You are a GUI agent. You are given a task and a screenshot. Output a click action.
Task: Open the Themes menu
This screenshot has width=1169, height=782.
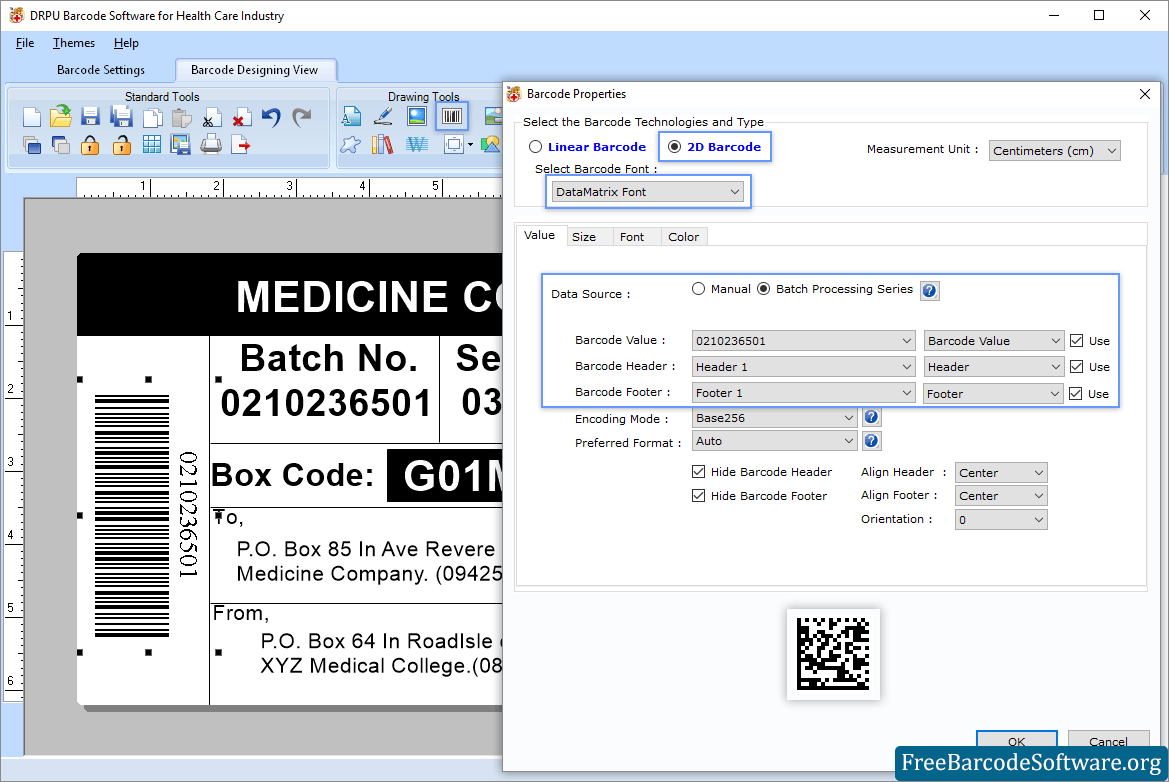(x=74, y=43)
